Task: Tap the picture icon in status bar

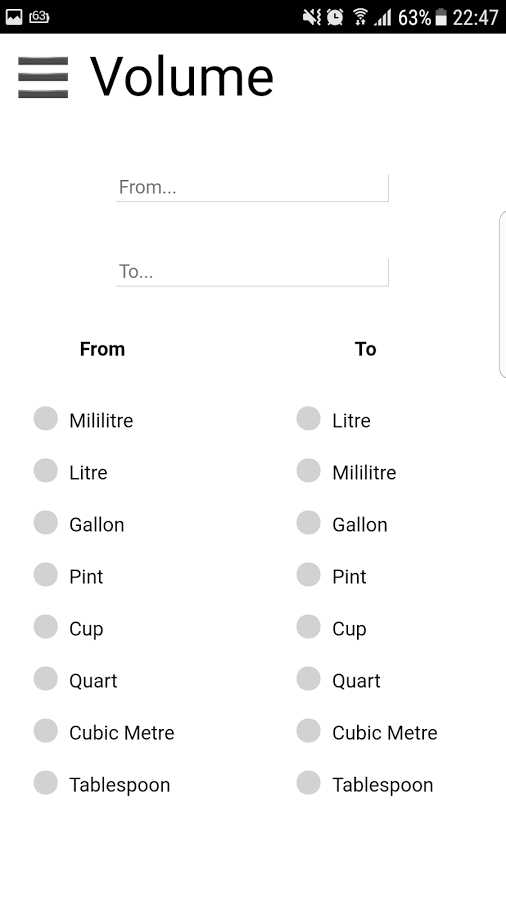Action: (14, 17)
